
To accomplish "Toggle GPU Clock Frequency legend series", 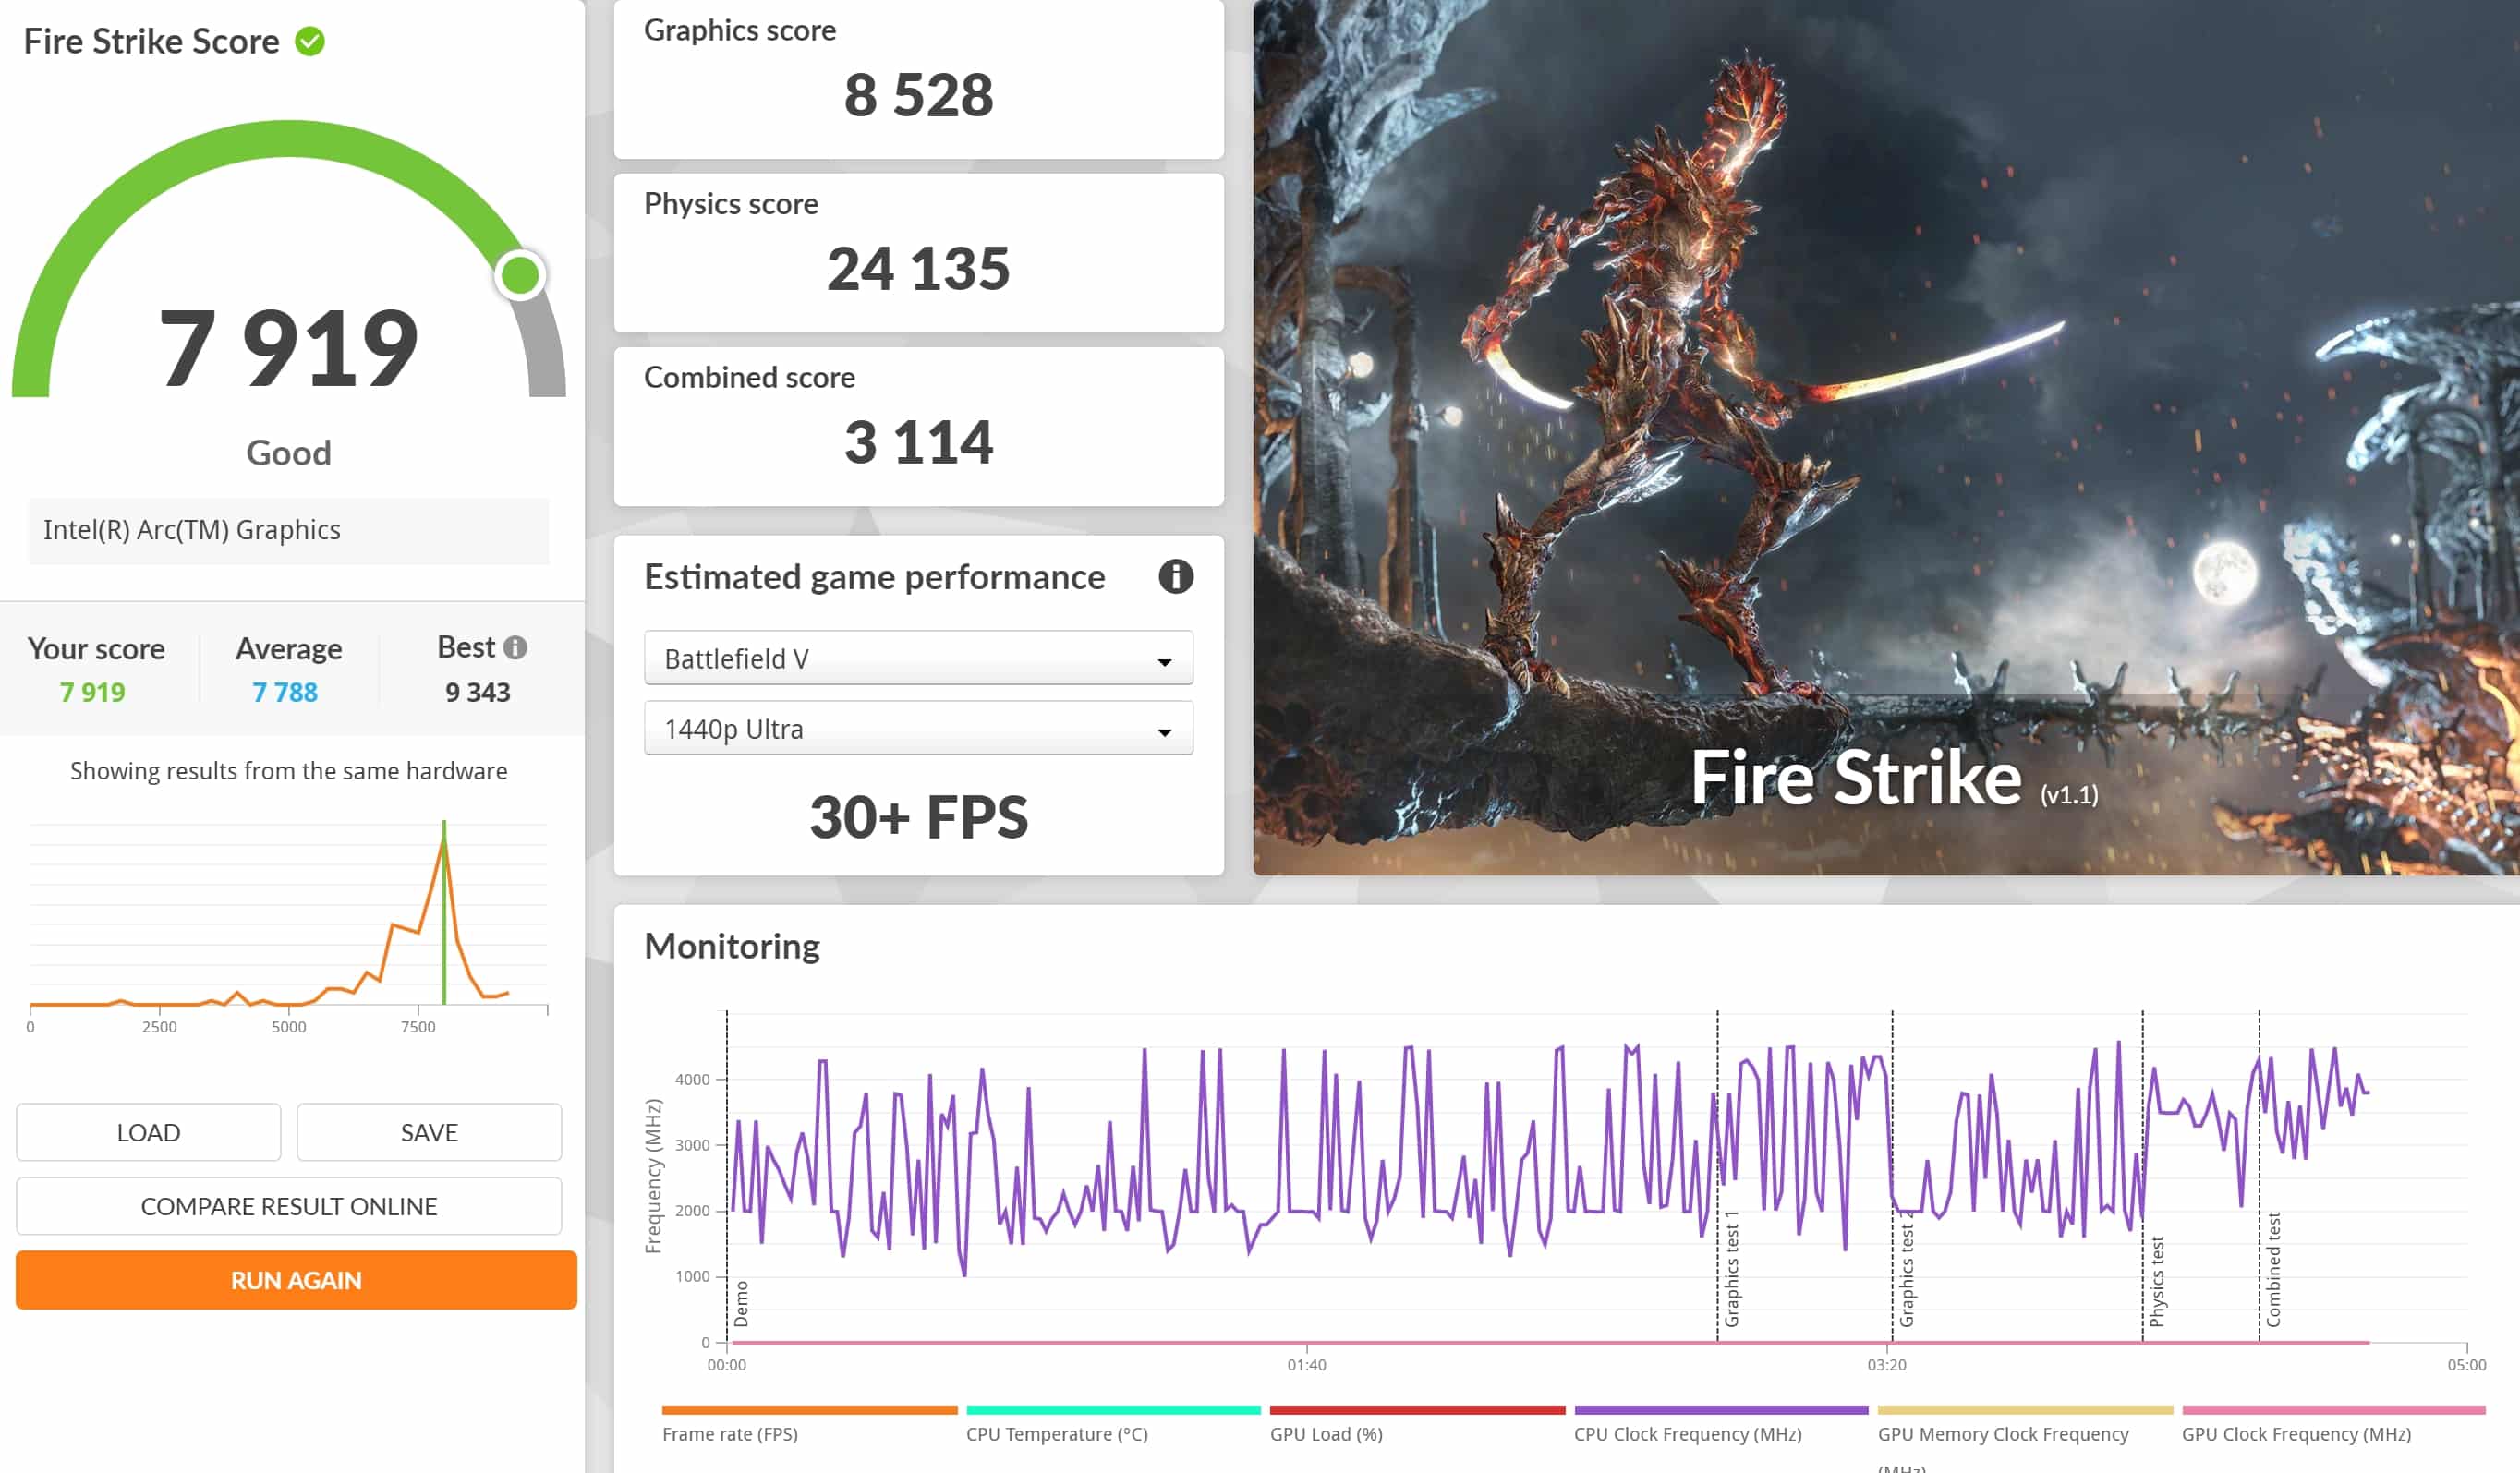I will [x=2295, y=1434].
